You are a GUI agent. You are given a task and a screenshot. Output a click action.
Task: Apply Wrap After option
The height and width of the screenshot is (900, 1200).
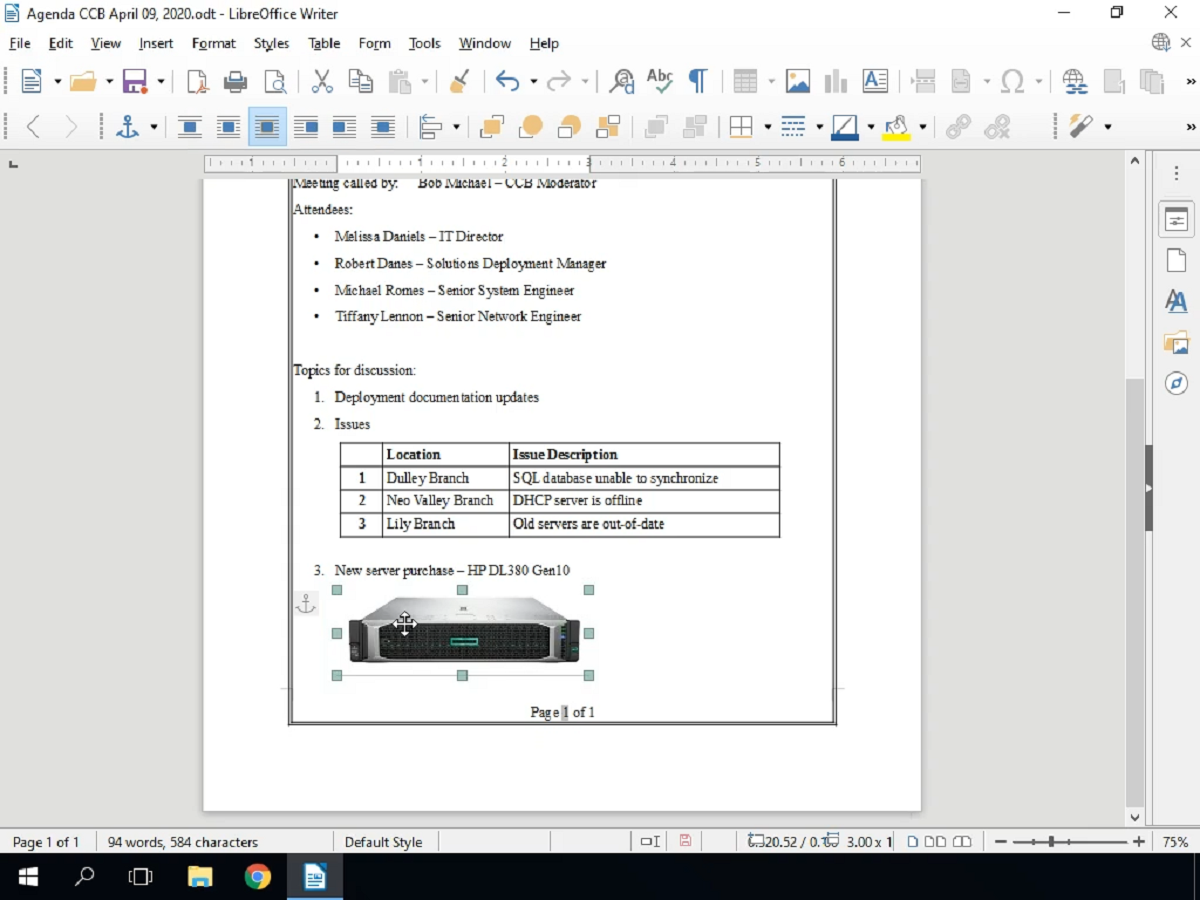[x=344, y=127]
